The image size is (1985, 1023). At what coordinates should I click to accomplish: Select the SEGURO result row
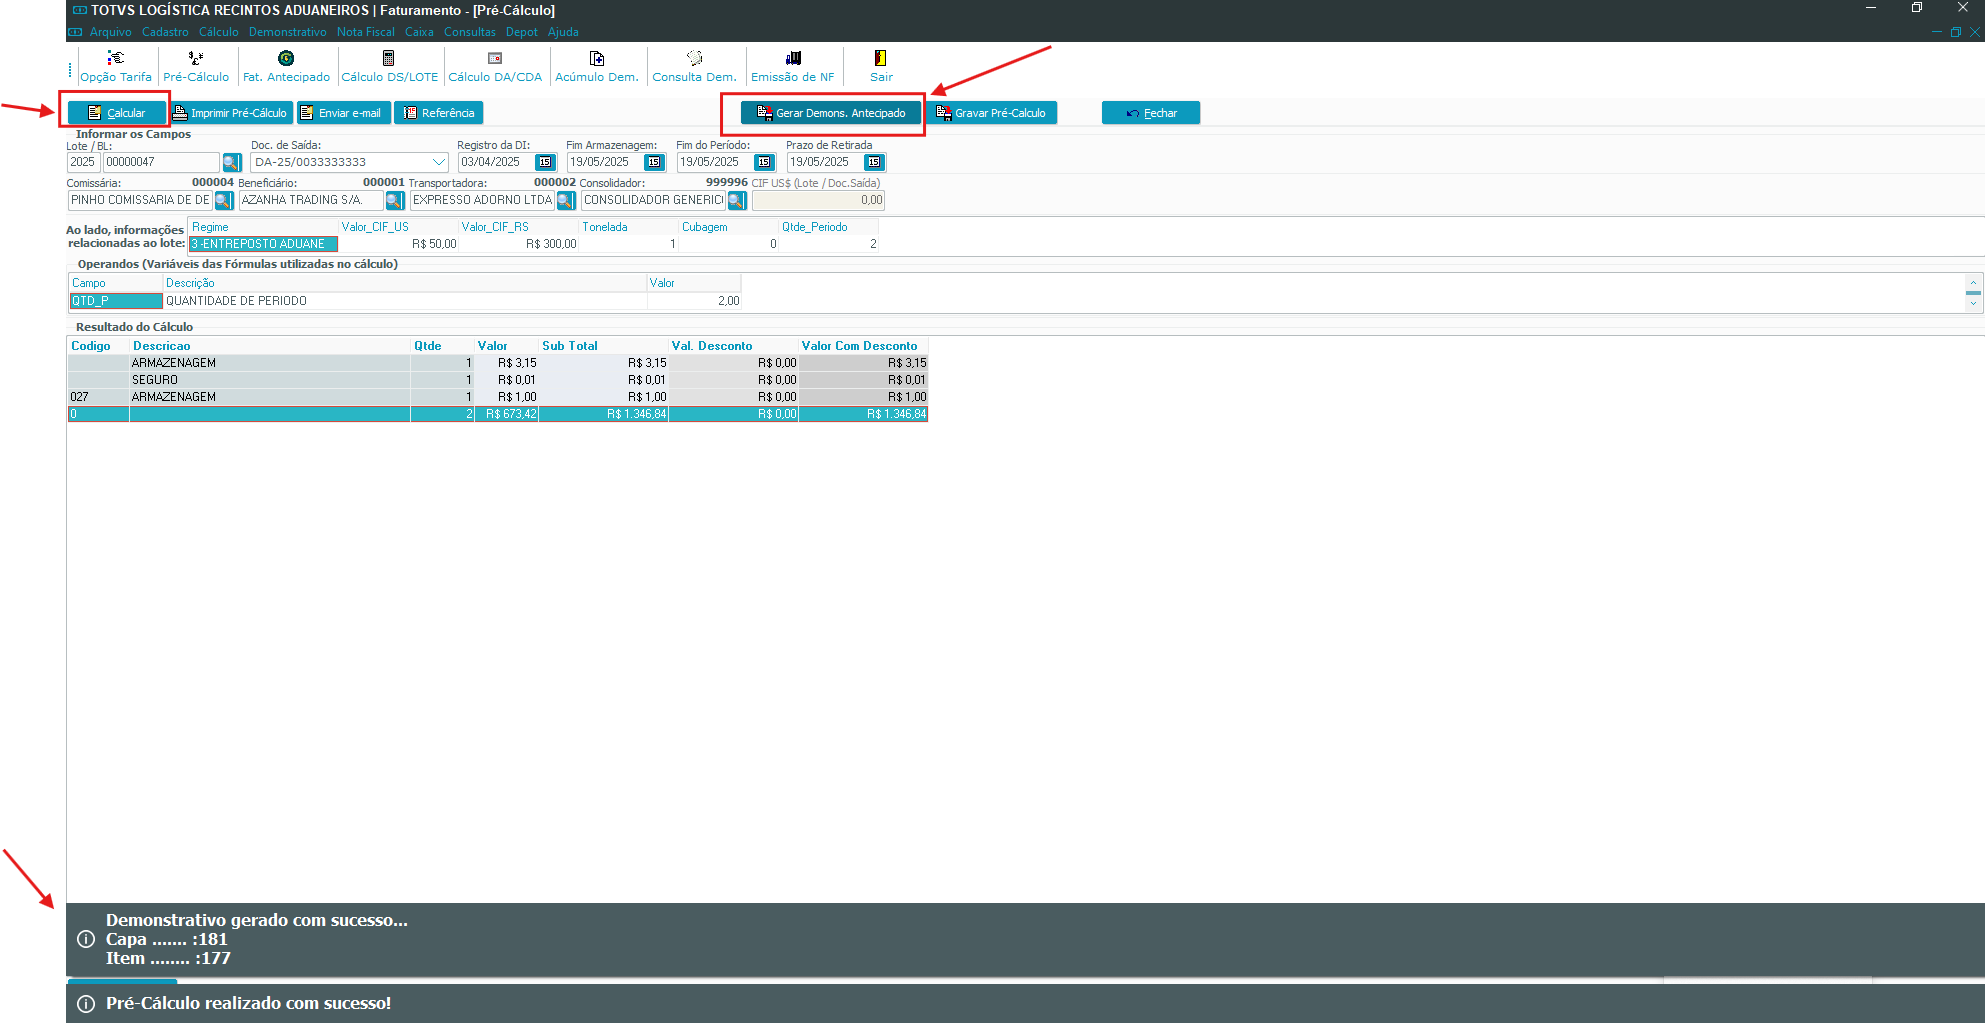[x=498, y=380]
